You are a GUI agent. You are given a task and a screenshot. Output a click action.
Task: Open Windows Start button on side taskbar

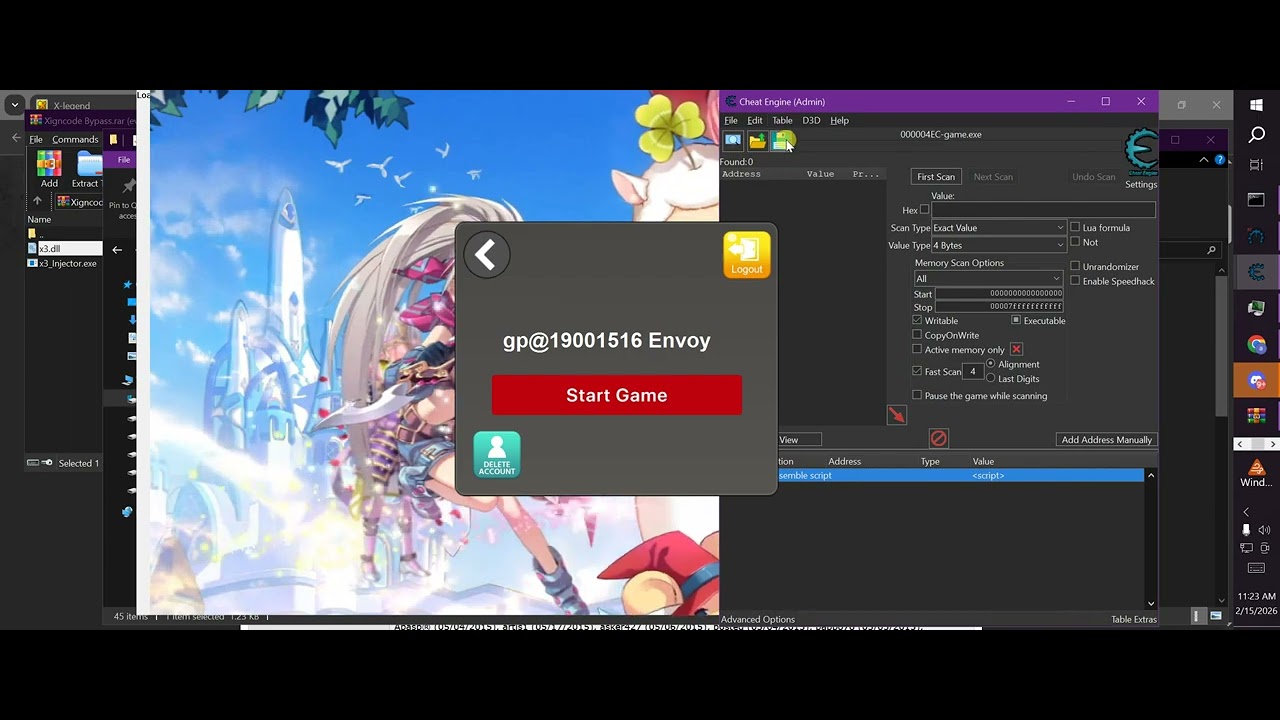[x=1257, y=105]
